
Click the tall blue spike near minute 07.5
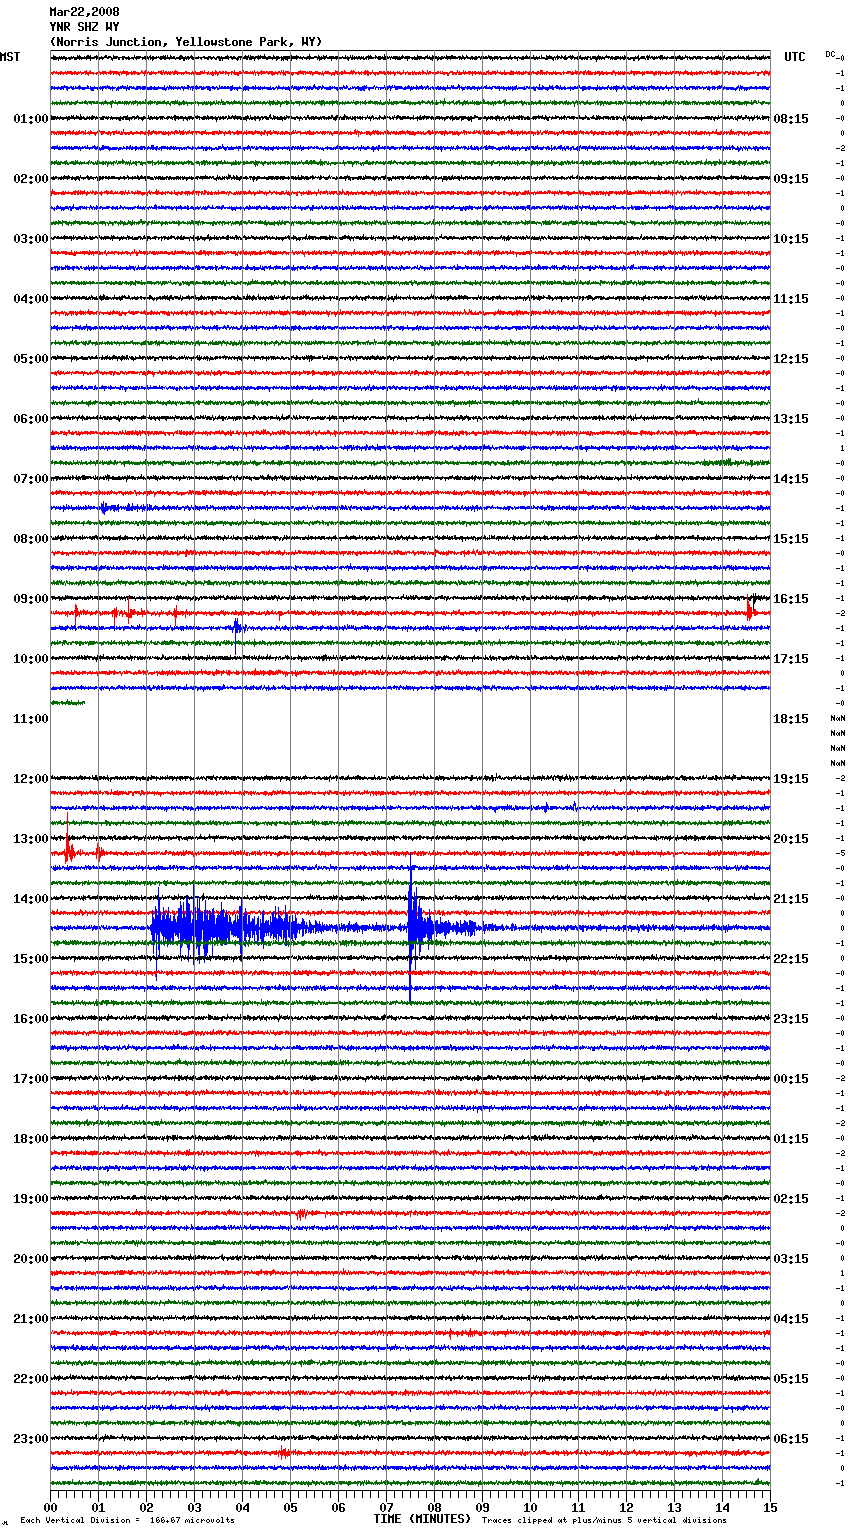pyautogui.click(x=411, y=927)
